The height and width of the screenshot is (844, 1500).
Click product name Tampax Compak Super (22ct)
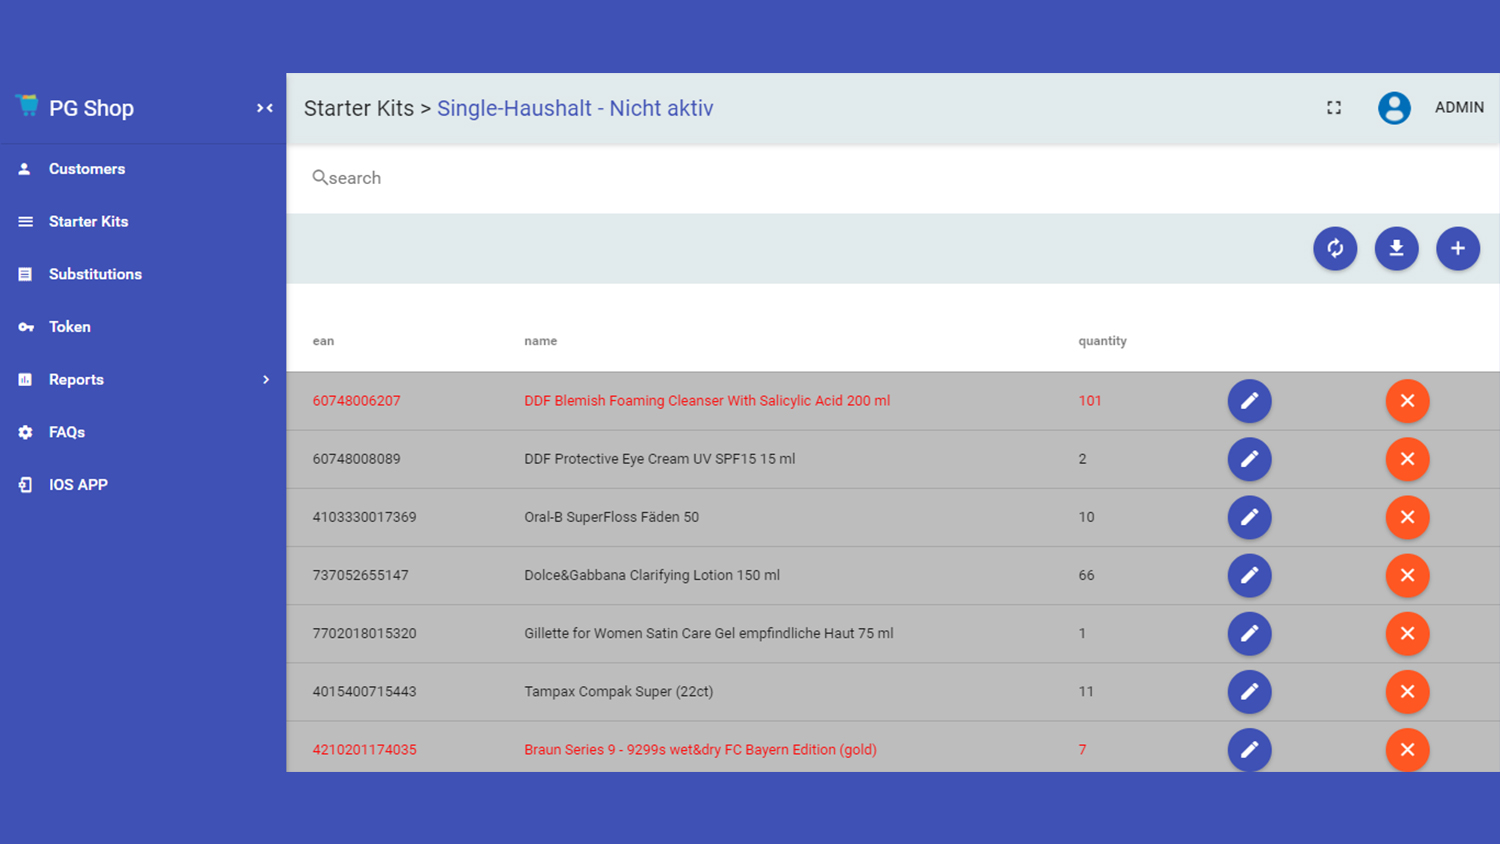(619, 691)
